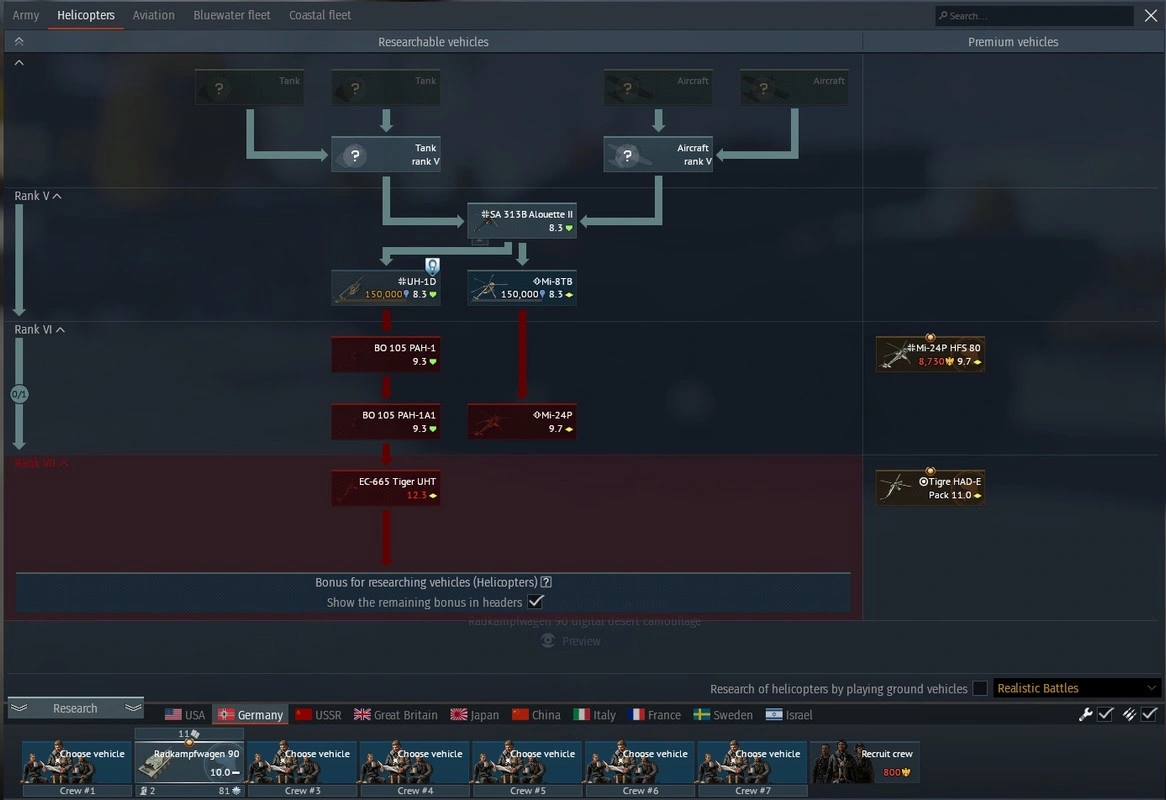Collapse top section single chevron
Viewport: 1166px width, 800px height.
(x=19, y=63)
